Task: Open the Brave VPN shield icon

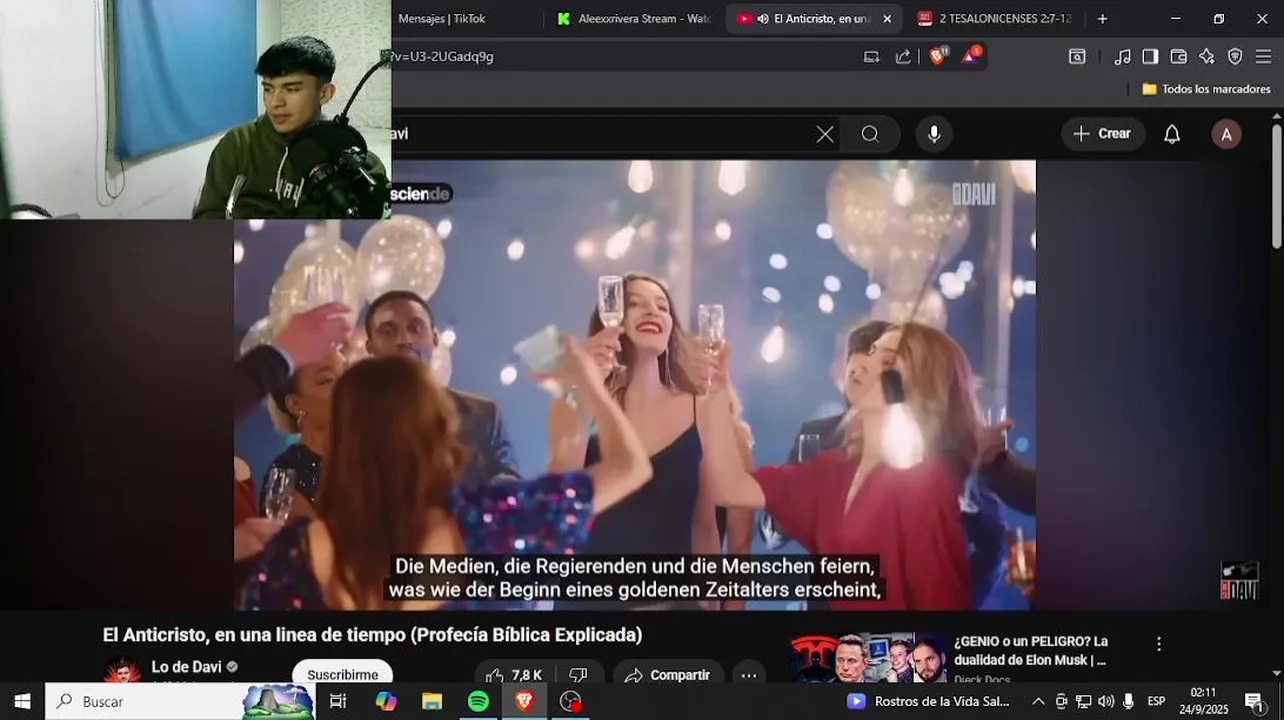Action: [x=1235, y=57]
